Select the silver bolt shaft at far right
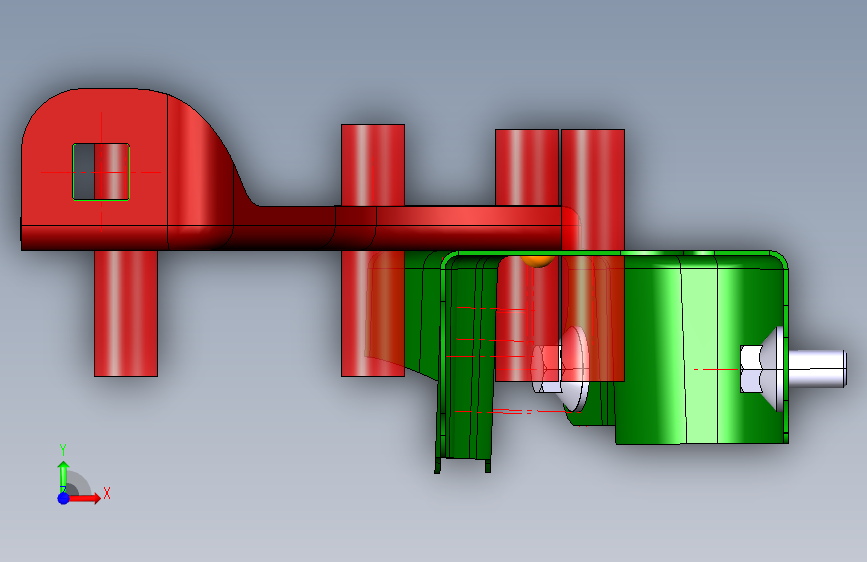The width and height of the screenshot is (867, 562). coord(817,368)
